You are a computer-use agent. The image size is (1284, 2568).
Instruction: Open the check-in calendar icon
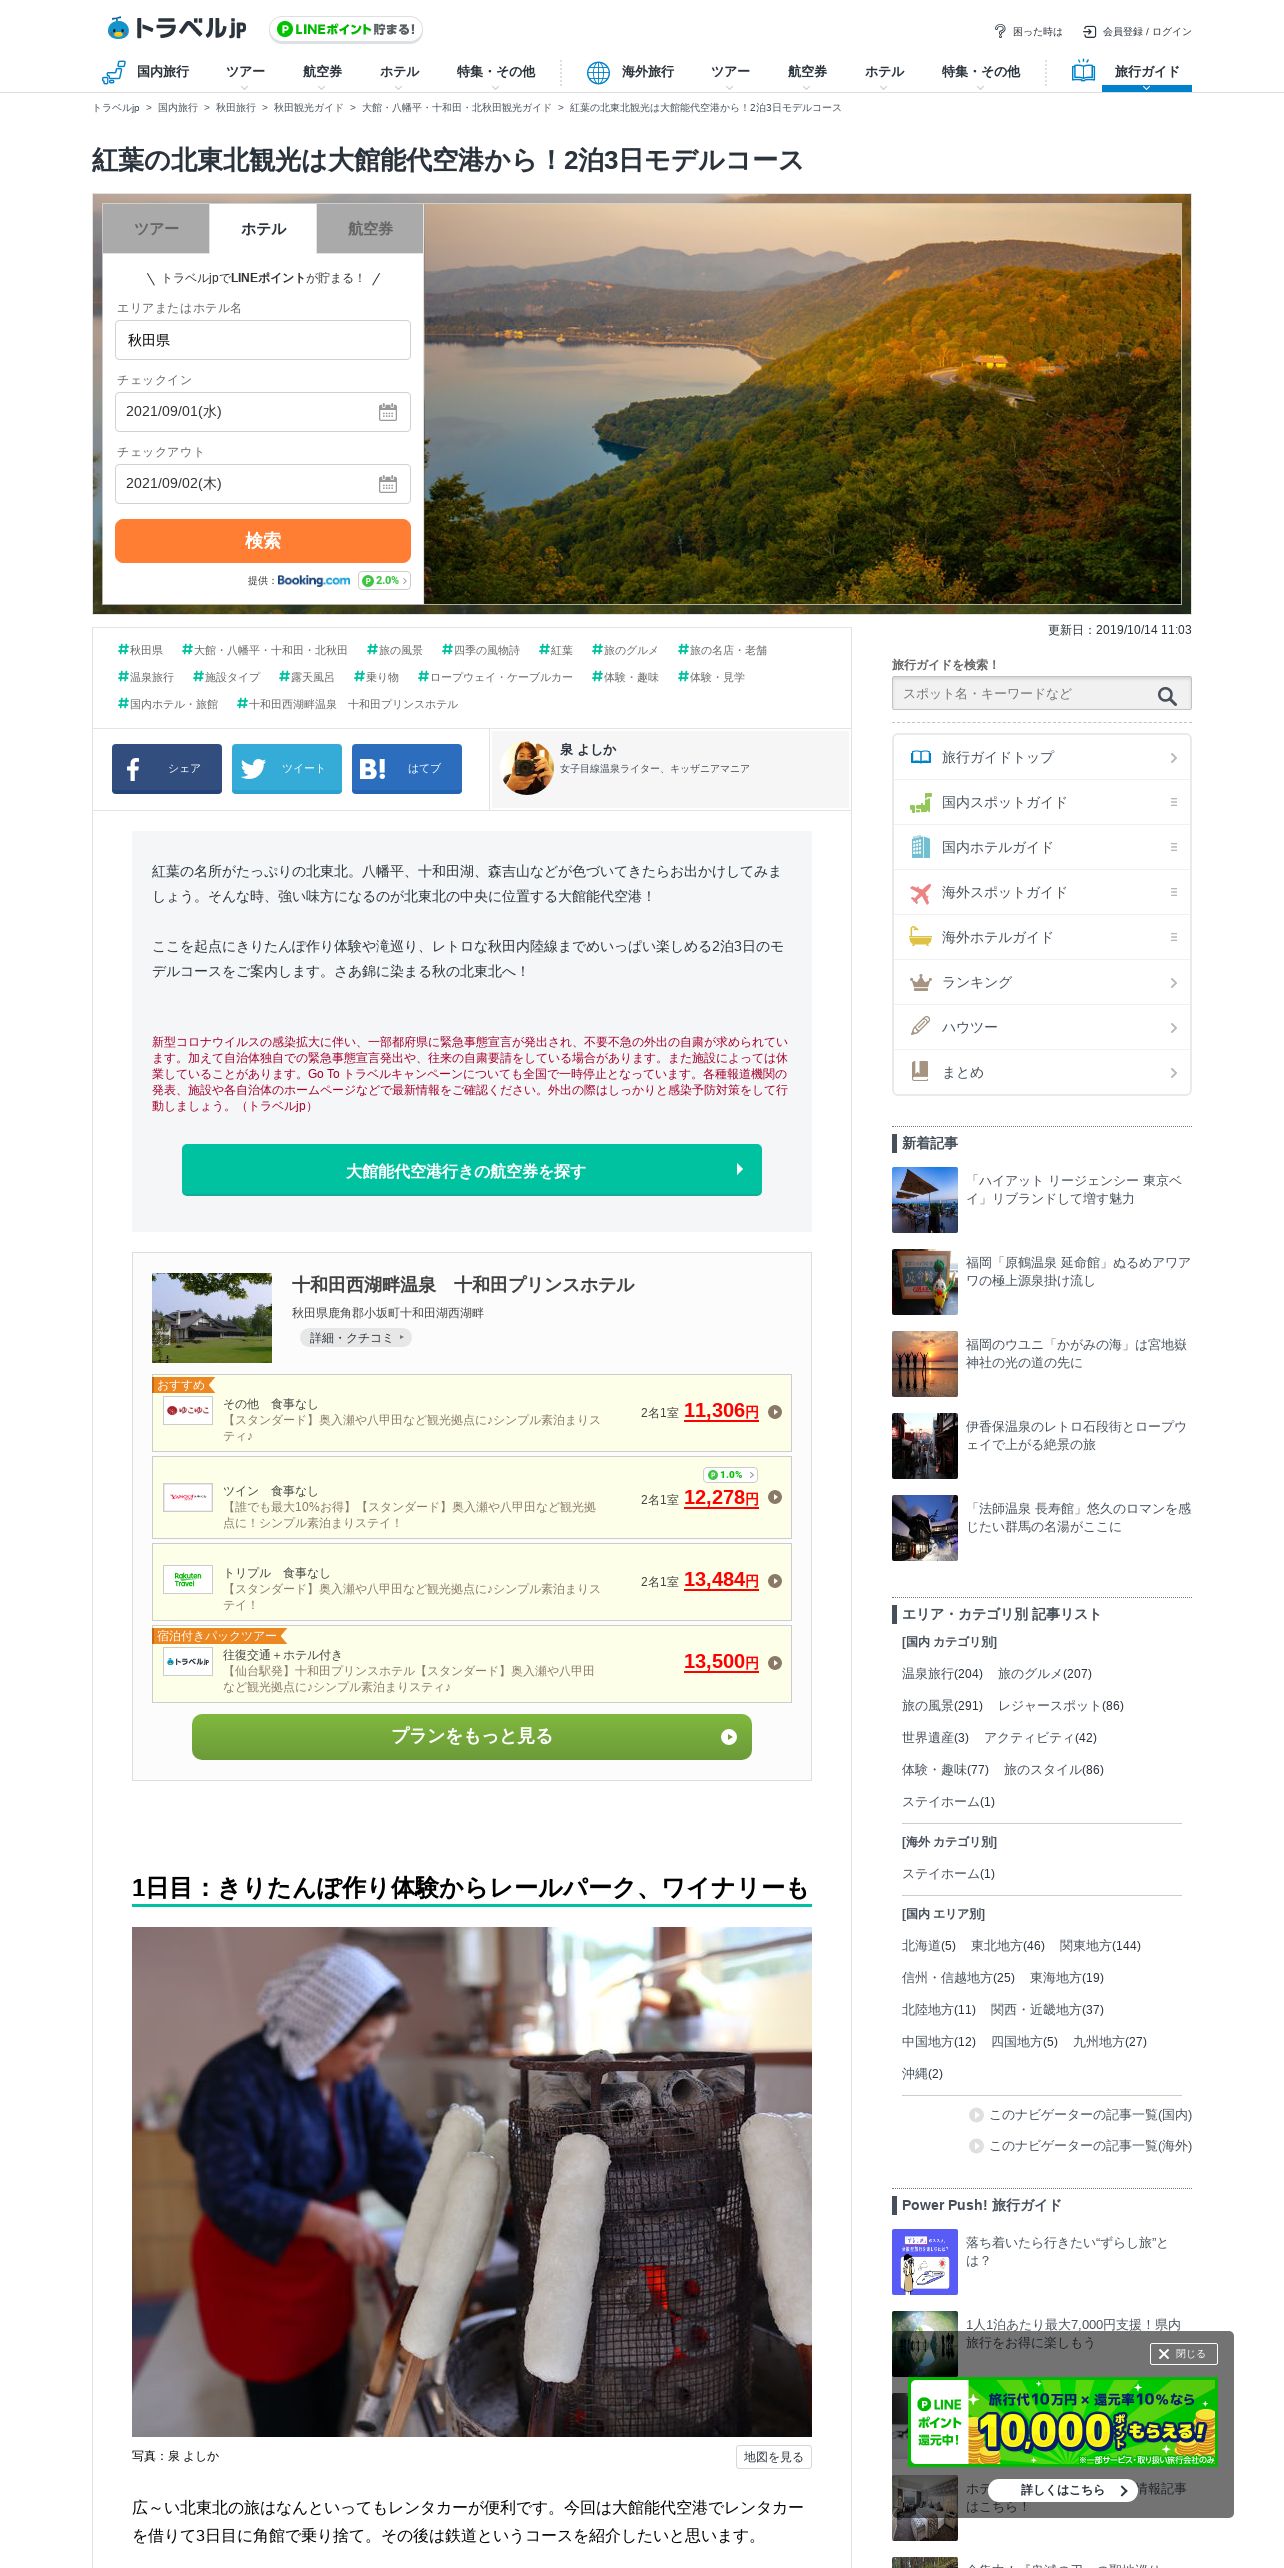[388, 412]
